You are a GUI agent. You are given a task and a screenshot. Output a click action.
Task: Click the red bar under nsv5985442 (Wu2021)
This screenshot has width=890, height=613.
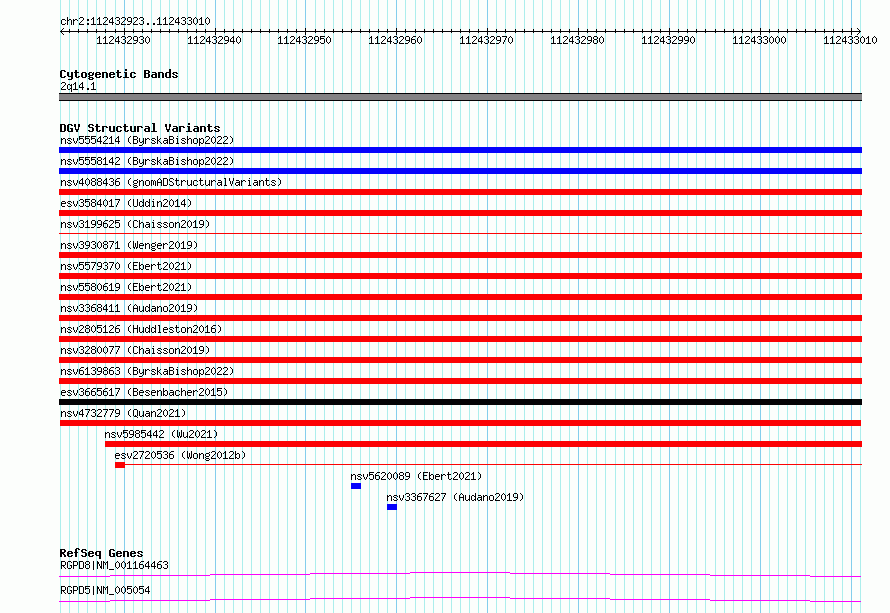click(483, 444)
